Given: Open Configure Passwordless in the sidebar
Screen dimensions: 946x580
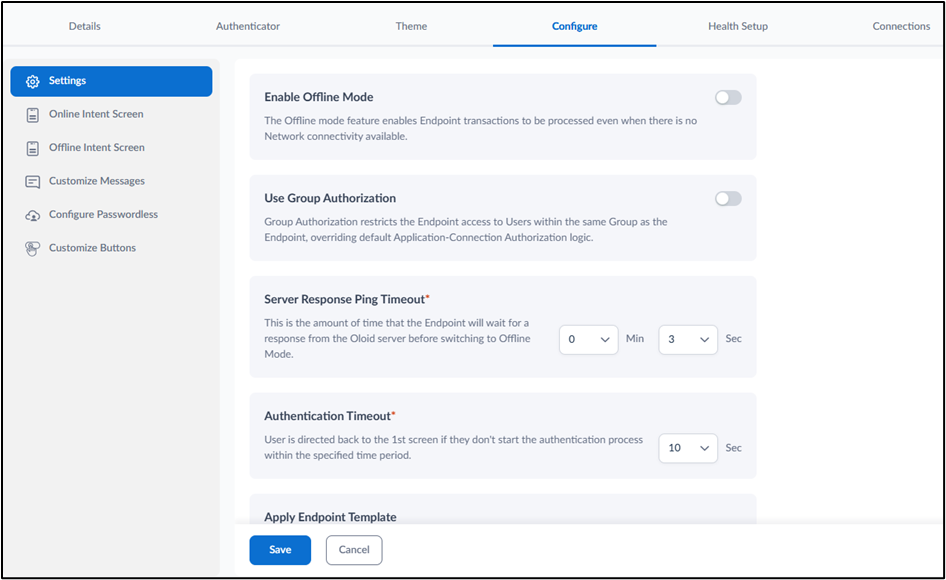Looking at the screenshot, I should pos(111,214).
